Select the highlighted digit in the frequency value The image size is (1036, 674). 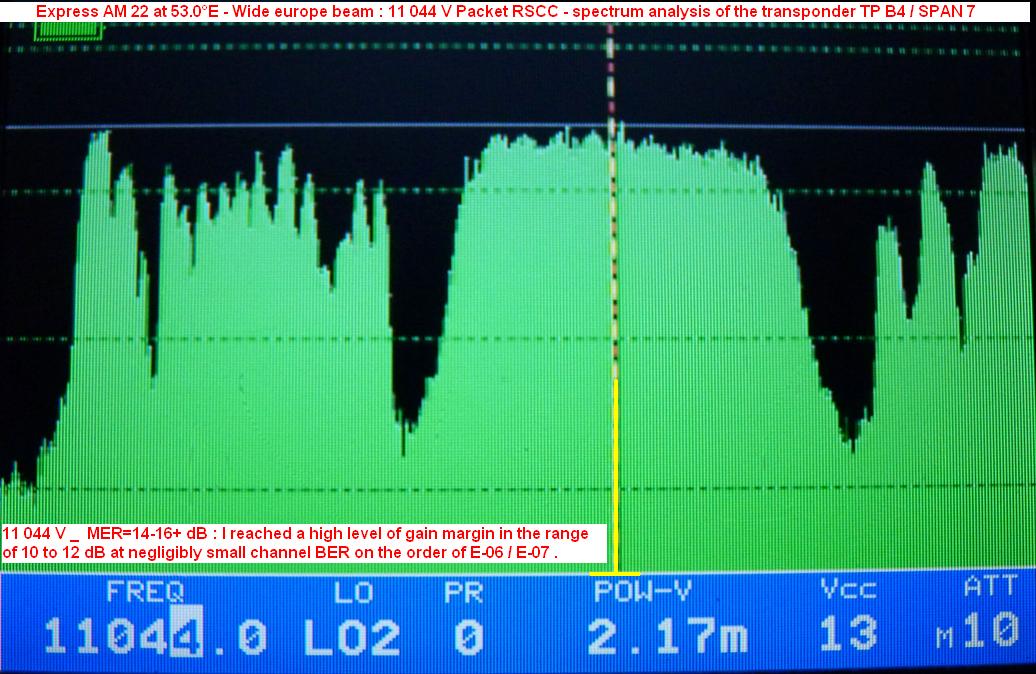(x=187, y=636)
